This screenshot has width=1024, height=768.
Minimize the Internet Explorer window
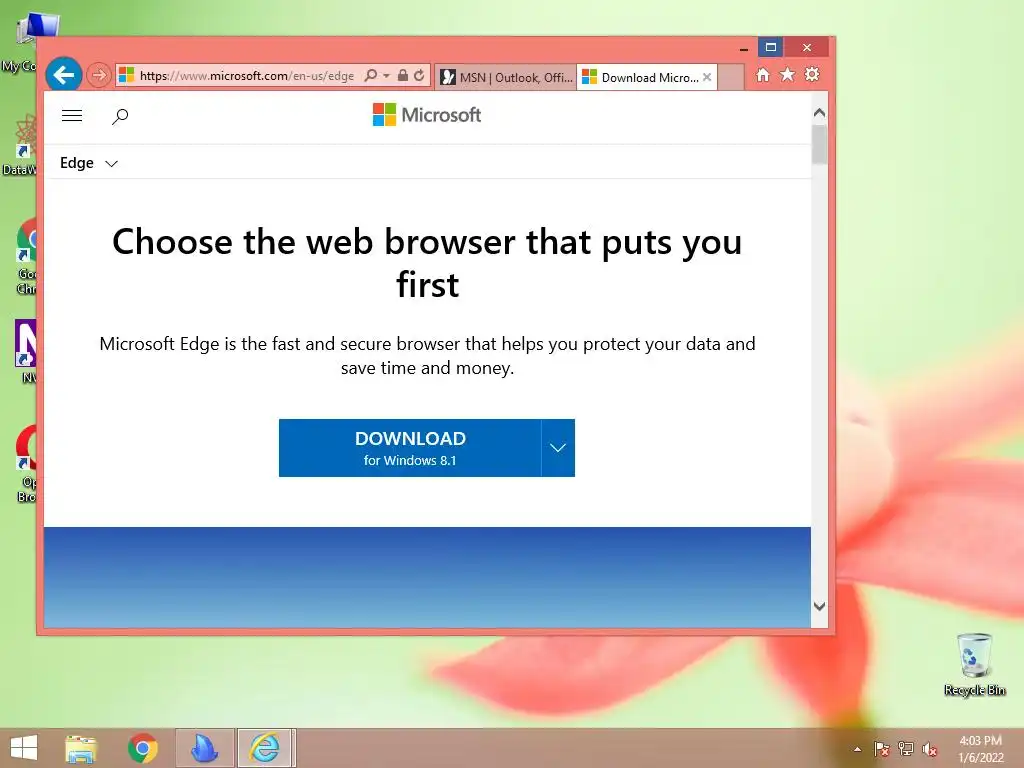coord(743,48)
